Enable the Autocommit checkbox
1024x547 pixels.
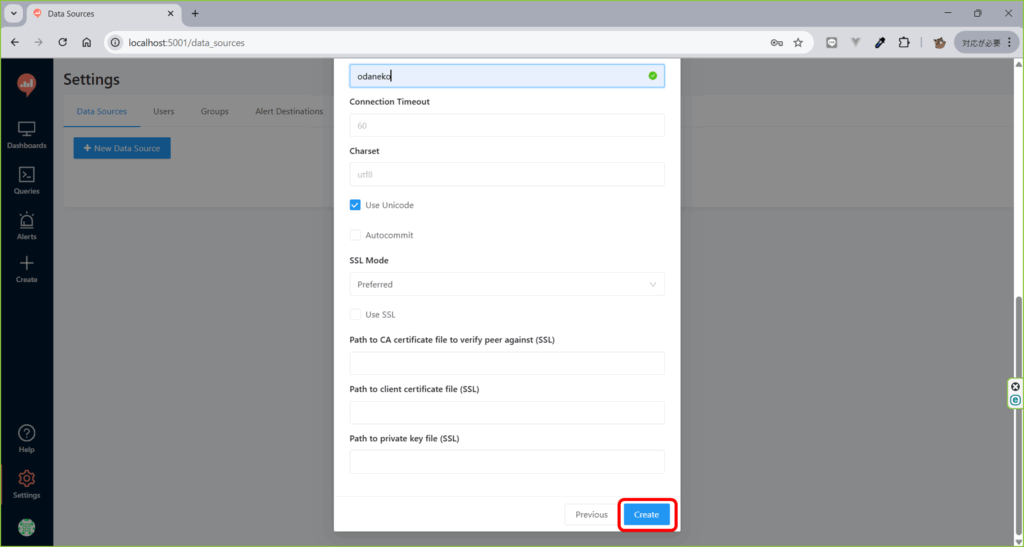[x=355, y=235]
